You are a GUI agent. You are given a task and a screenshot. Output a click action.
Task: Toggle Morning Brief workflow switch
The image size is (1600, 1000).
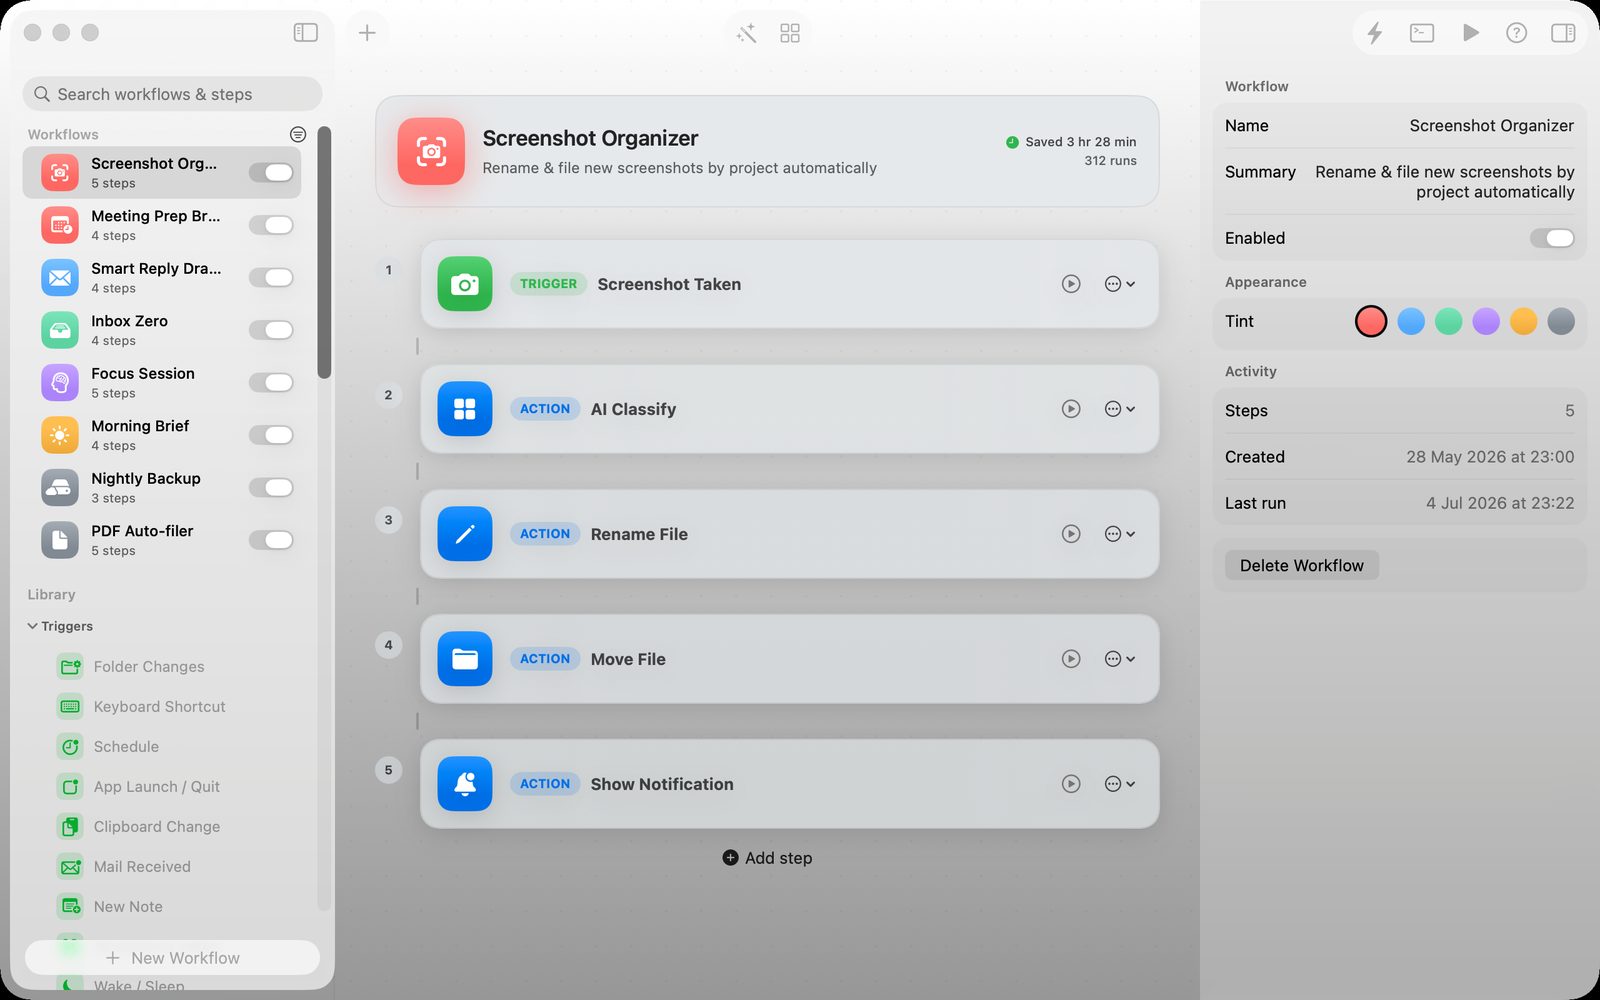click(271, 435)
